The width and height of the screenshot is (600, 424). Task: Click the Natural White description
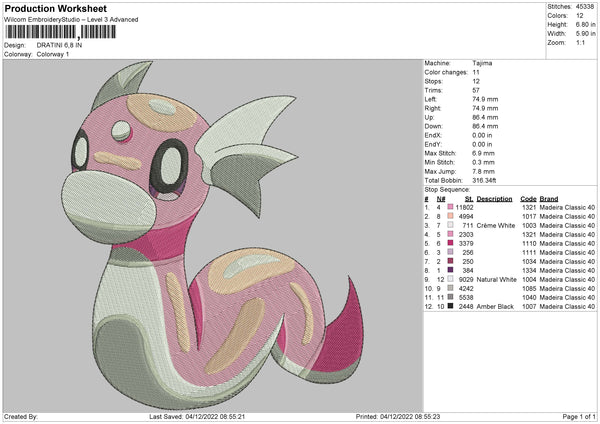[x=497, y=279]
